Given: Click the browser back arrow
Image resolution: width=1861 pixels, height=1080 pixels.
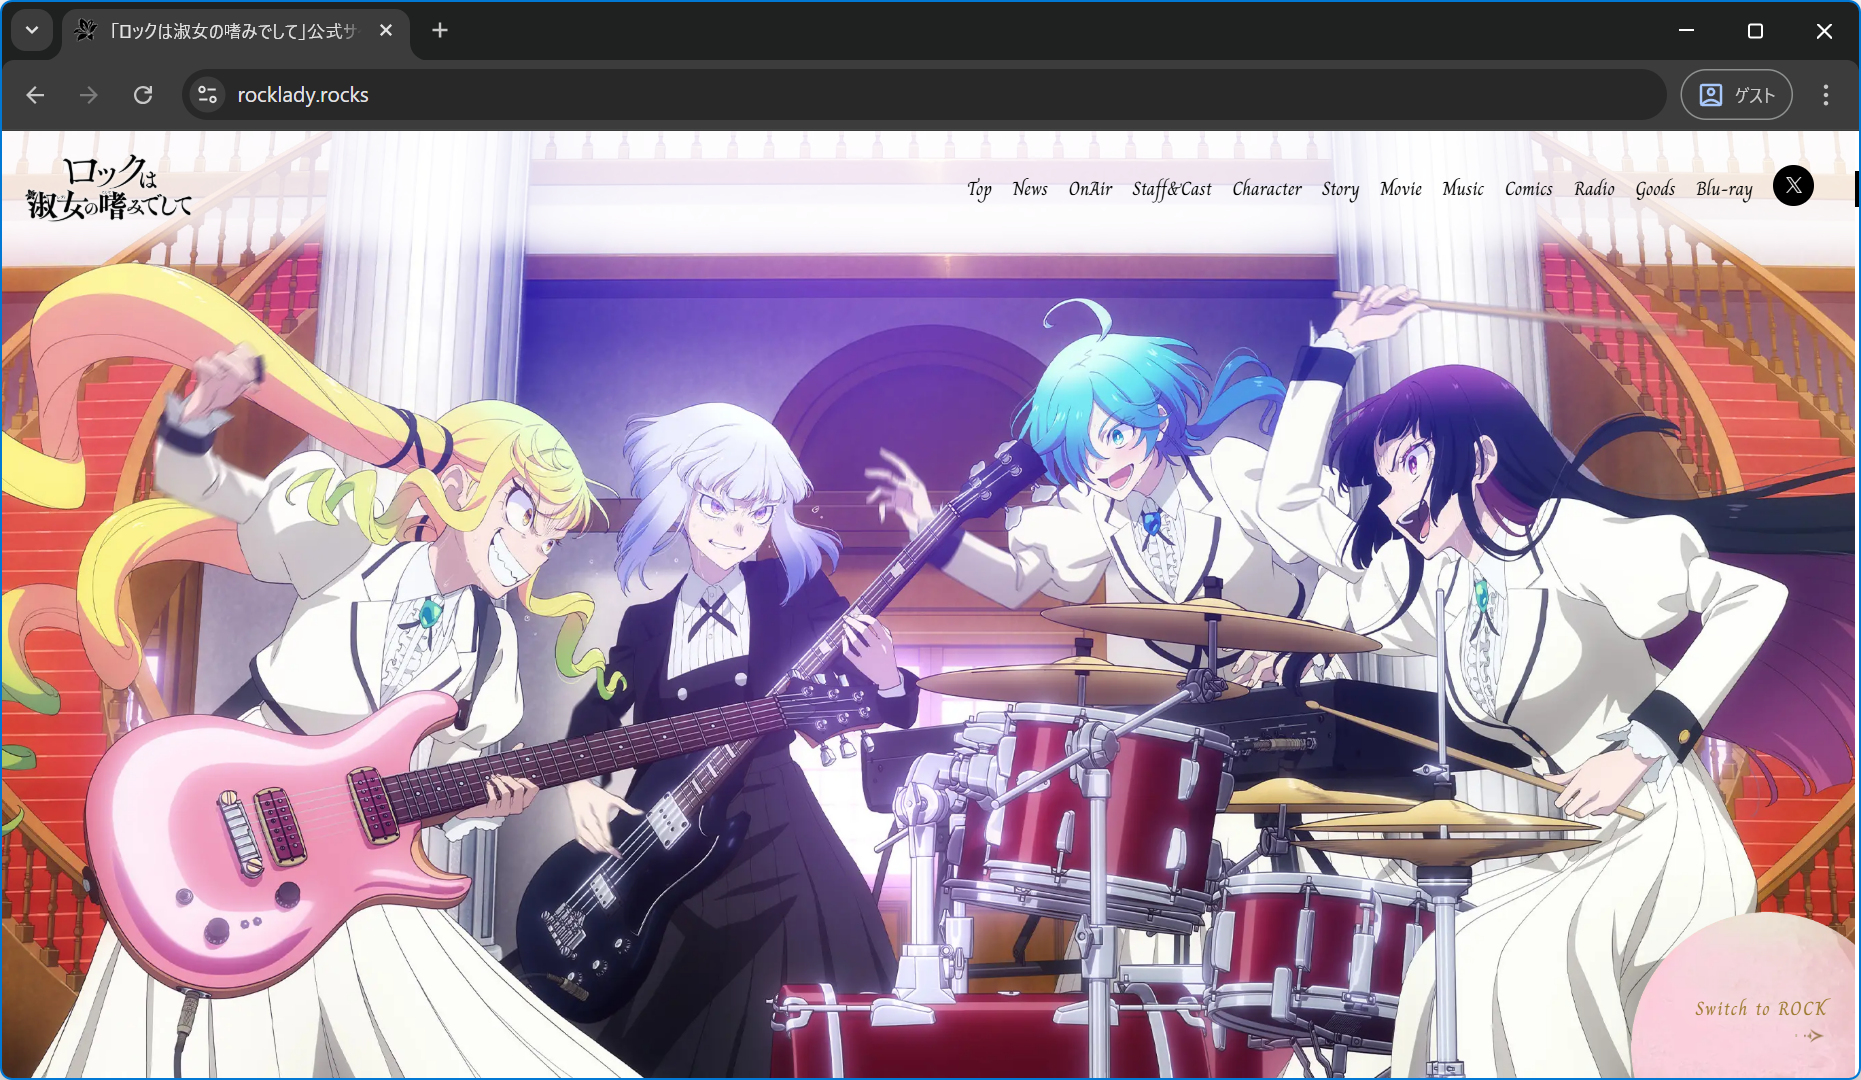Looking at the screenshot, I should click(36, 95).
